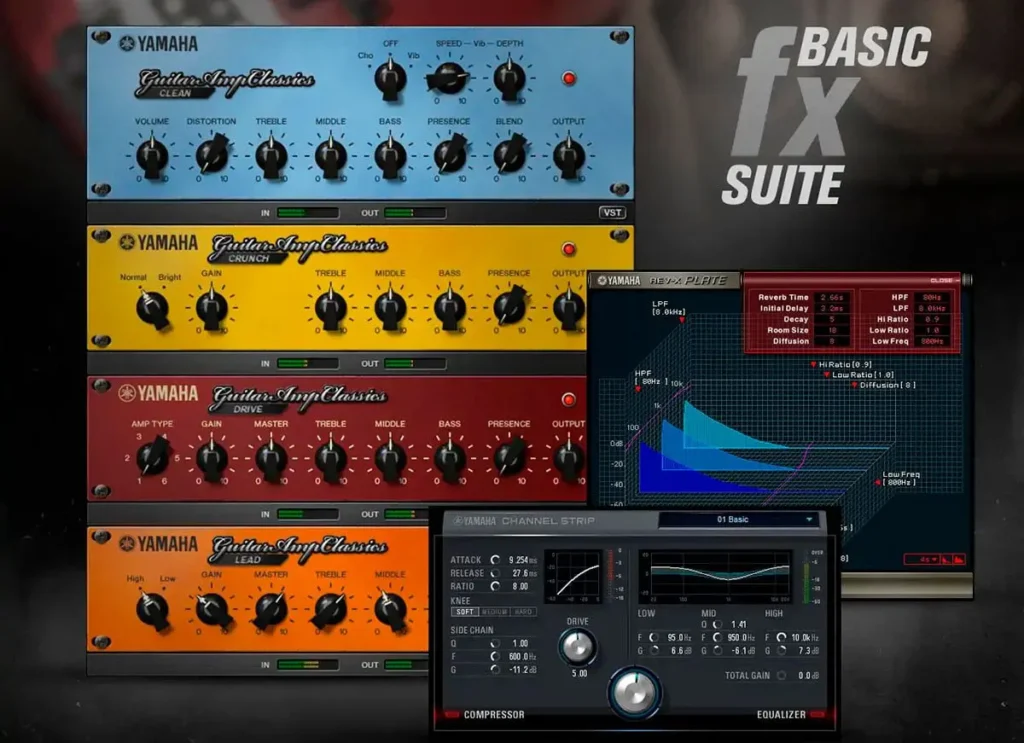Adjust the compressor ATTACK mini knob
The width and height of the screenshot is (1024, 743).
pyautogui.click(x=495, y=560)
